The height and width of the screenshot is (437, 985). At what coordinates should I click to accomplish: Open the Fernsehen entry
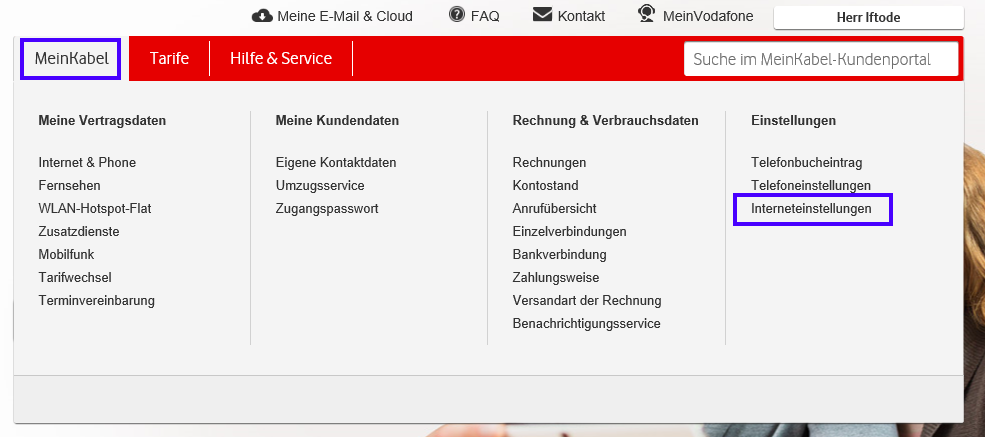69,186
